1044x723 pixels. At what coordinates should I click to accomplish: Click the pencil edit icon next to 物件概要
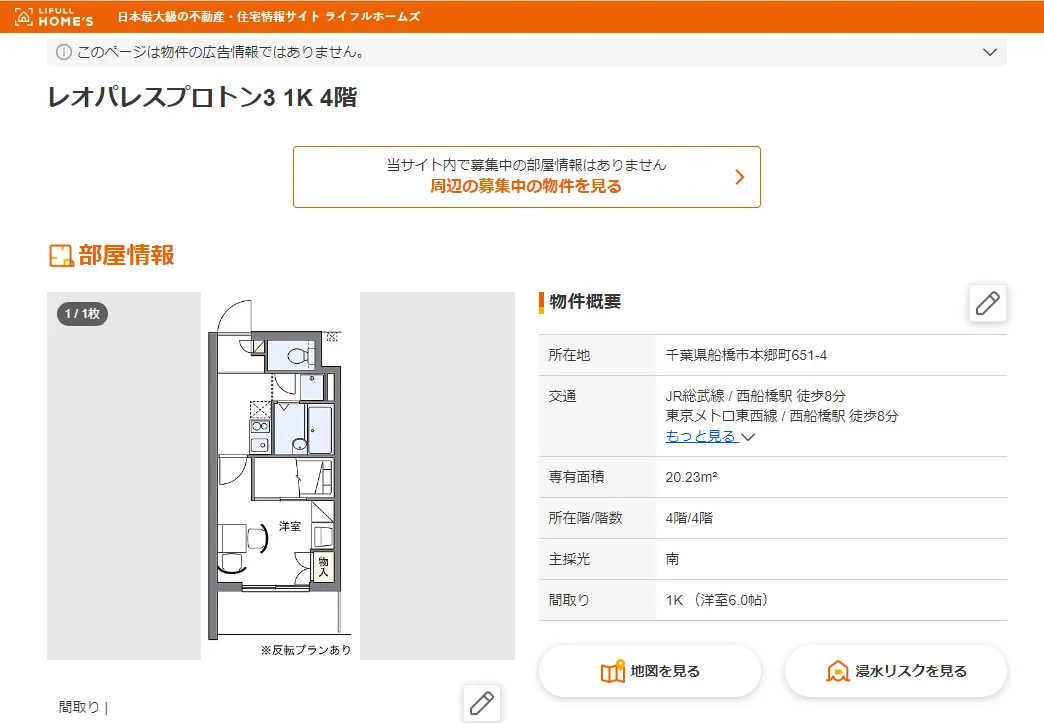click(987, 303)
